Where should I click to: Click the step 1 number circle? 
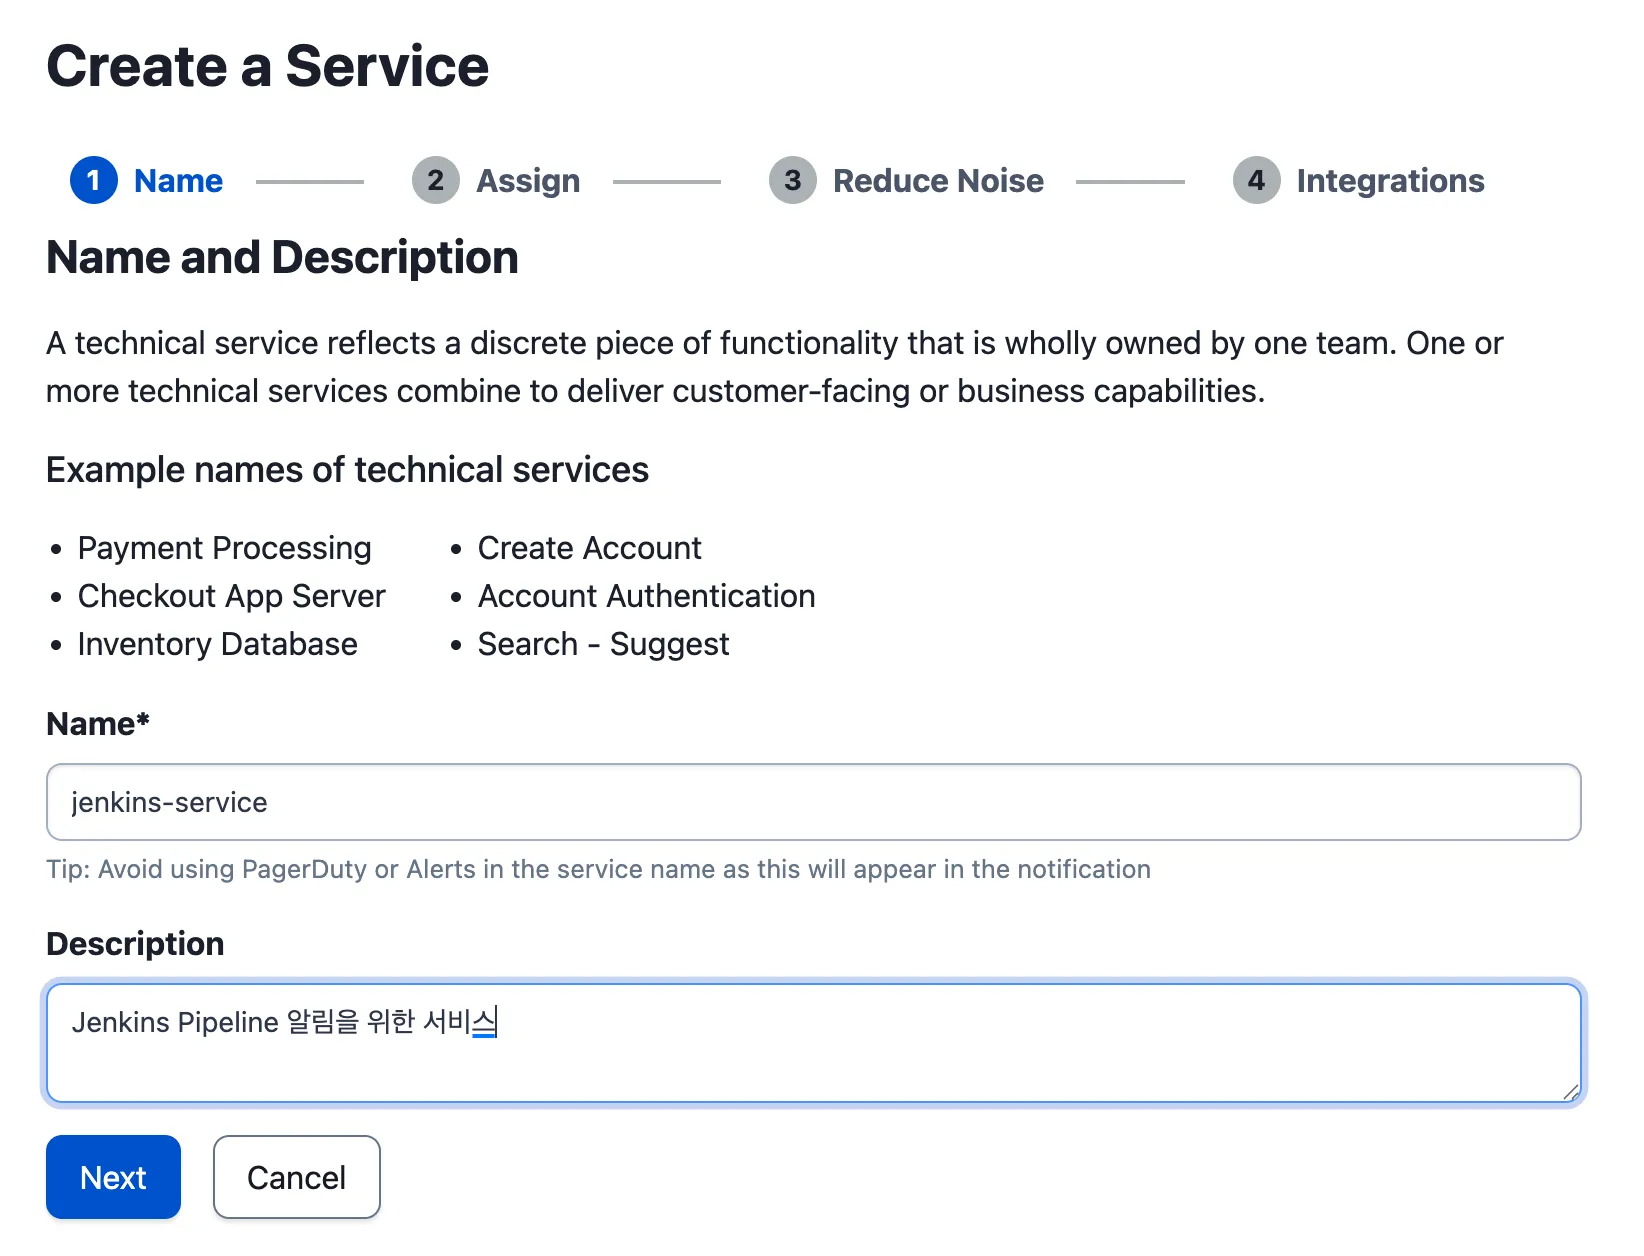coord(94,180)
